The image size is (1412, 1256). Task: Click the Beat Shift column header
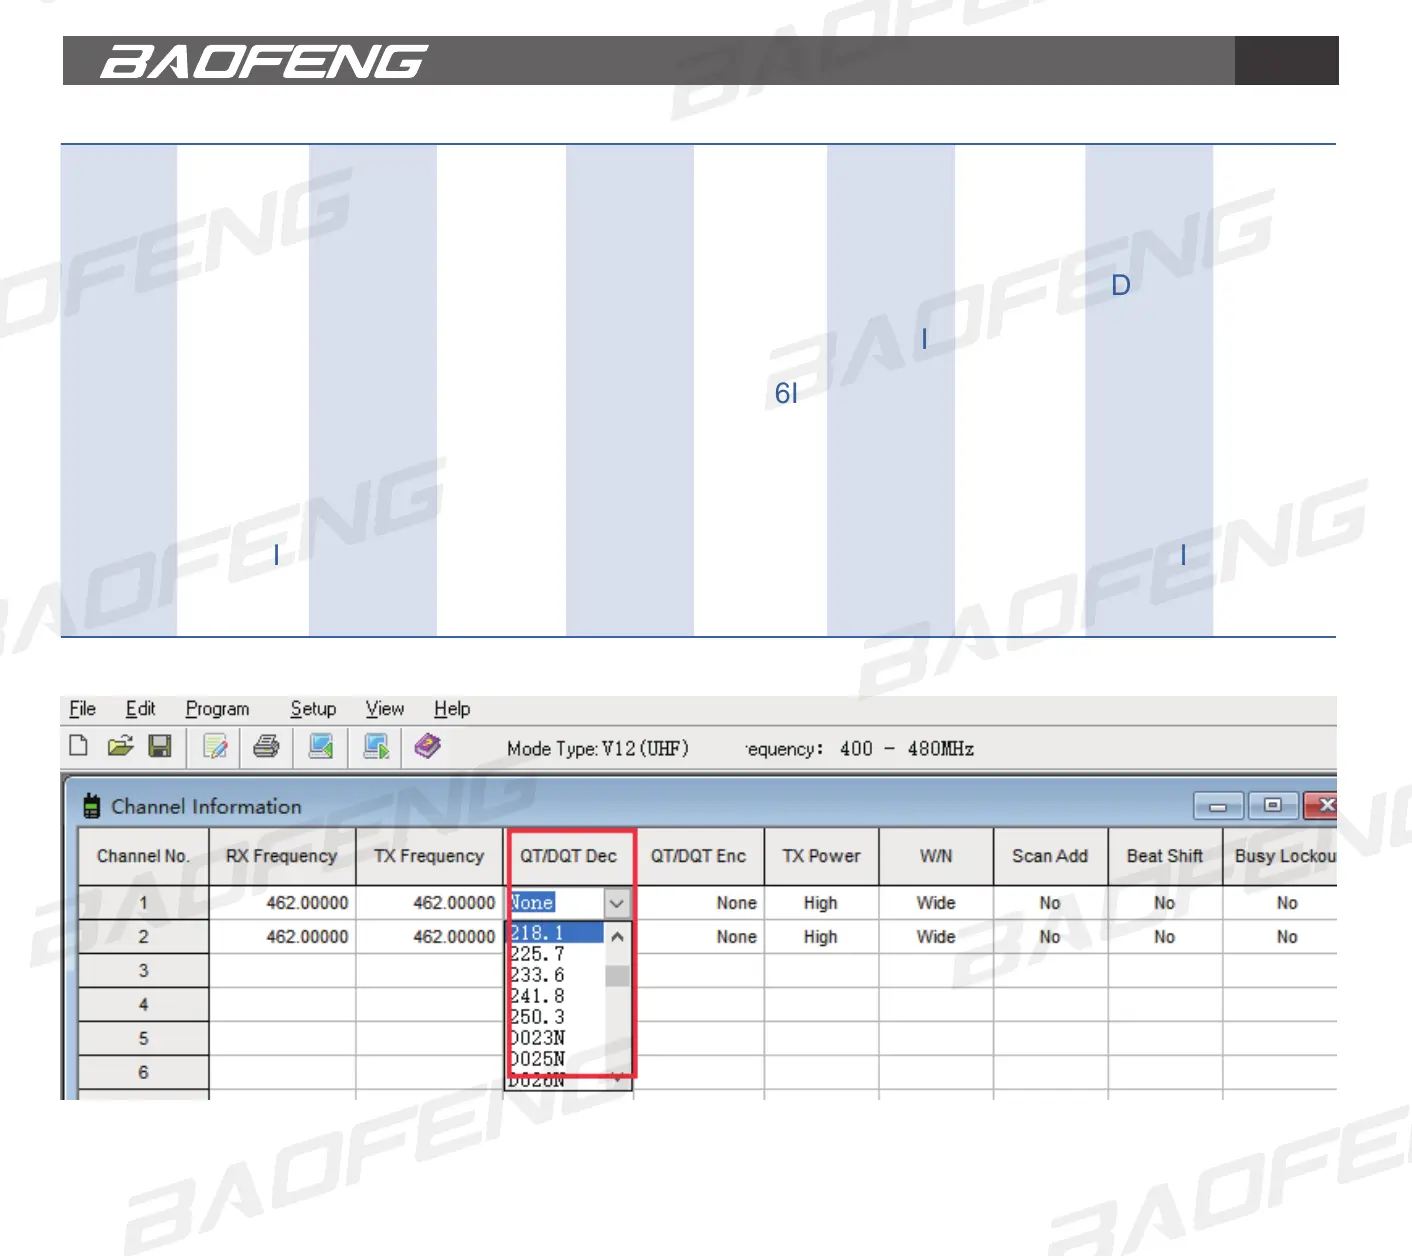1165,856
